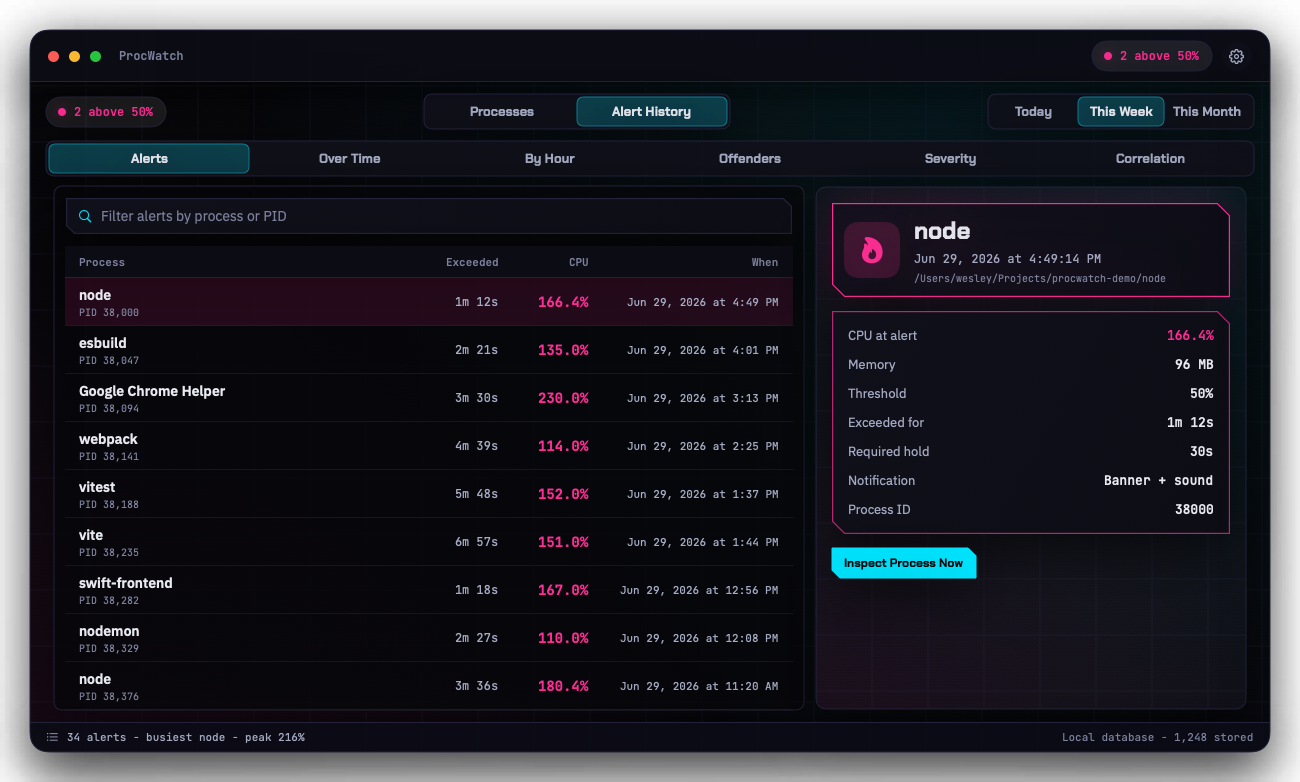Select the node alert row PID 38,000
Image resolution: width=1300 pixels, height=782 pixels.
click(x=429, y=302)
